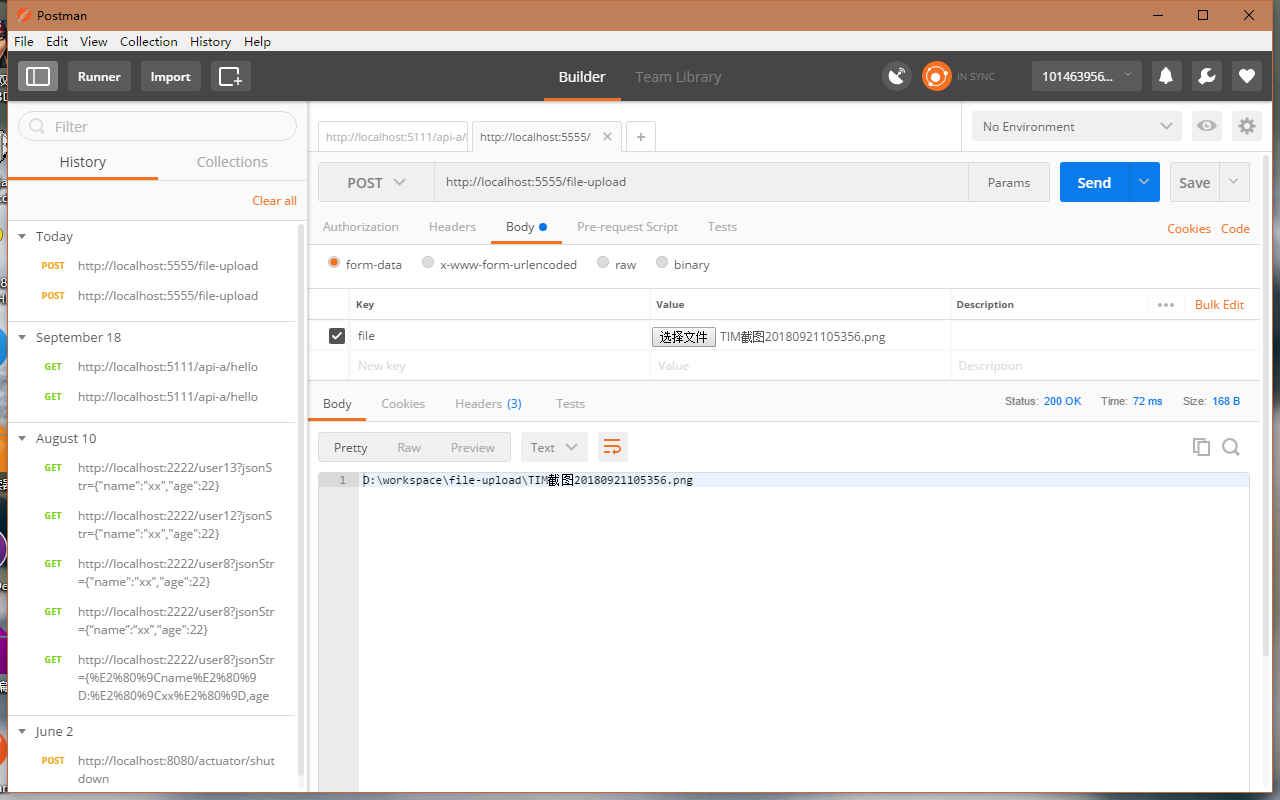The height and width of the screenshot is (800, 1280).
Task: Open response Headers (3) tab
Action: coord(488,404)
